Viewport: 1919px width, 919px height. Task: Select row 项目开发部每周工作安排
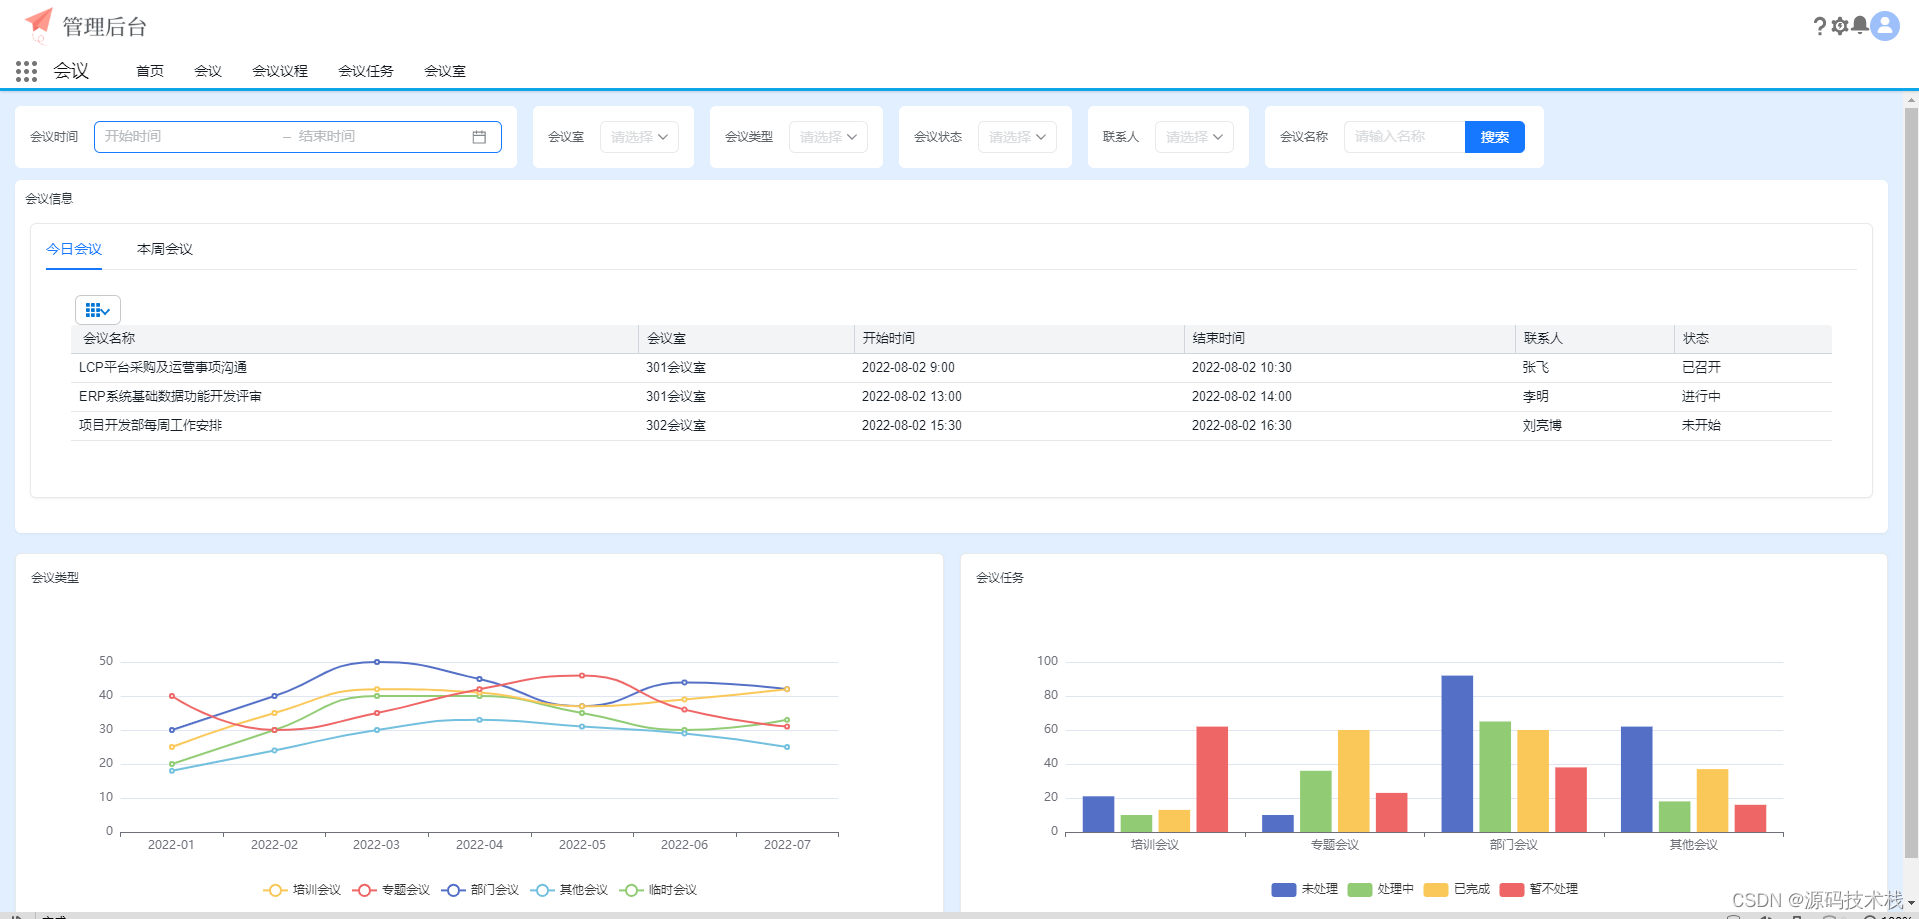(951, 426)
